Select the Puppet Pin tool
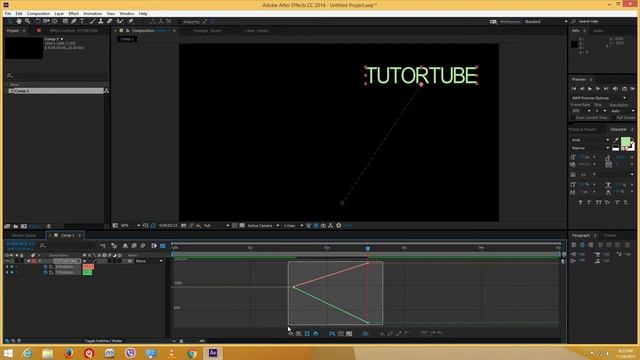 click(131, 21)
